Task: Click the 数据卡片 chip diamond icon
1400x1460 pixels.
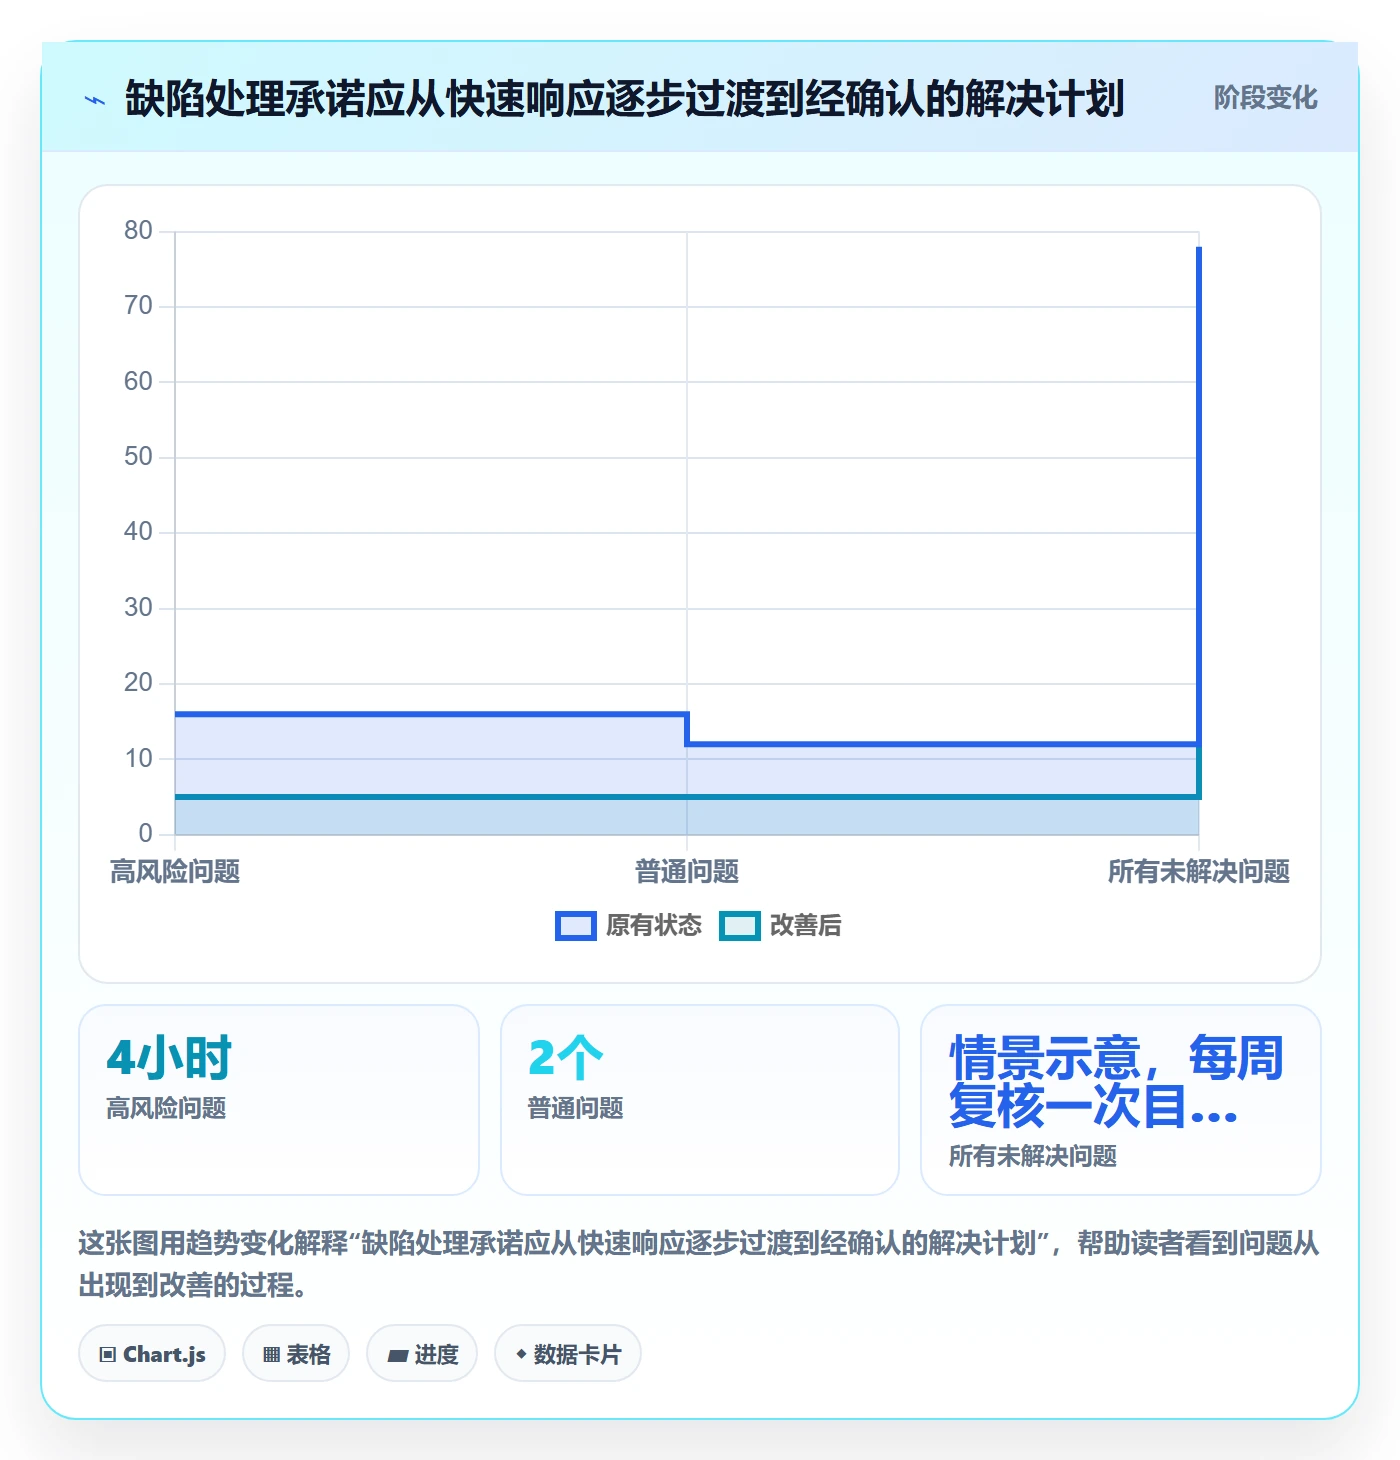Action: 521,1354
